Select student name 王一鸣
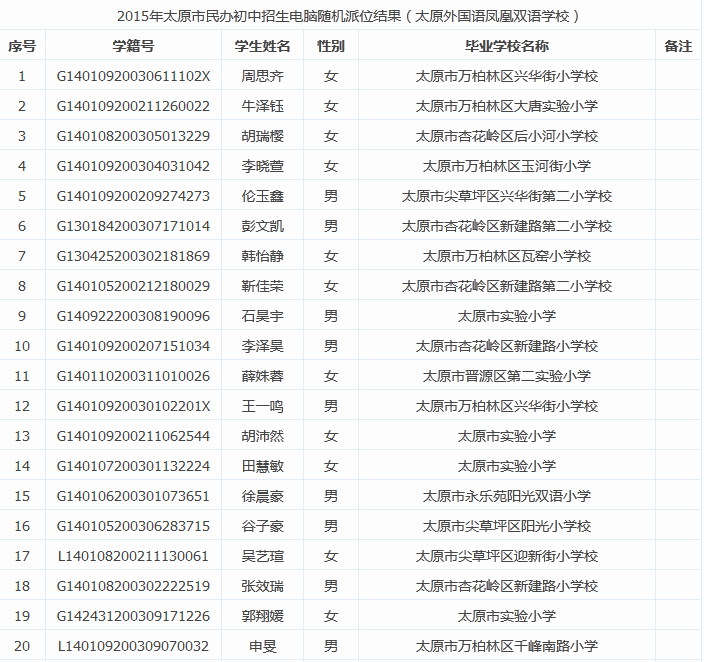 pyautogui.click(x=262, y=406)
